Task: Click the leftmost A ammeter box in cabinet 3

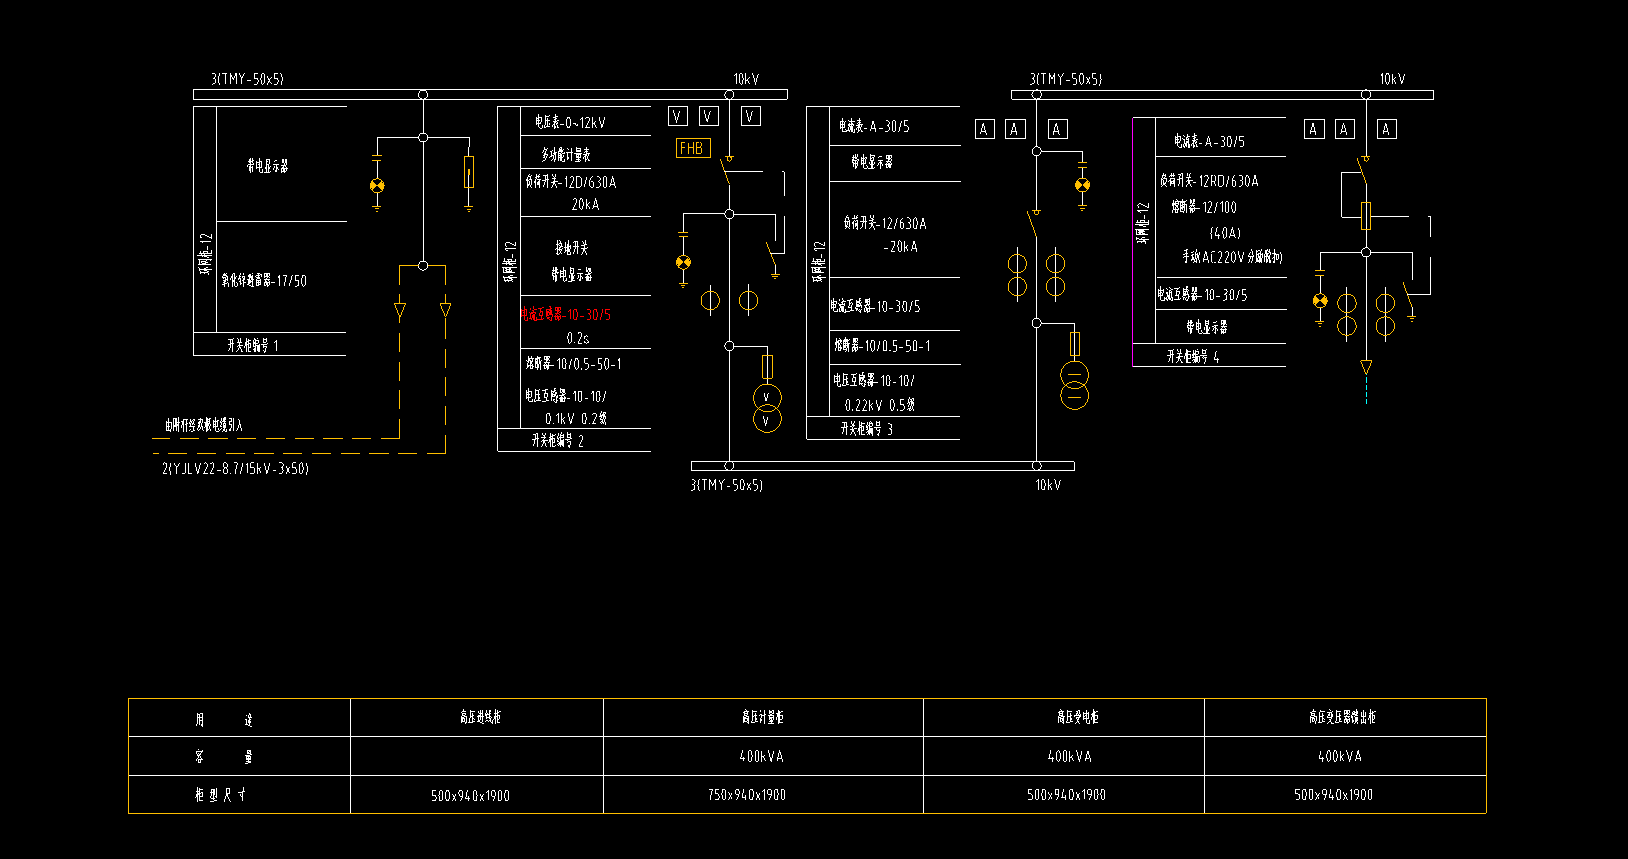Action: click(985, 129)
